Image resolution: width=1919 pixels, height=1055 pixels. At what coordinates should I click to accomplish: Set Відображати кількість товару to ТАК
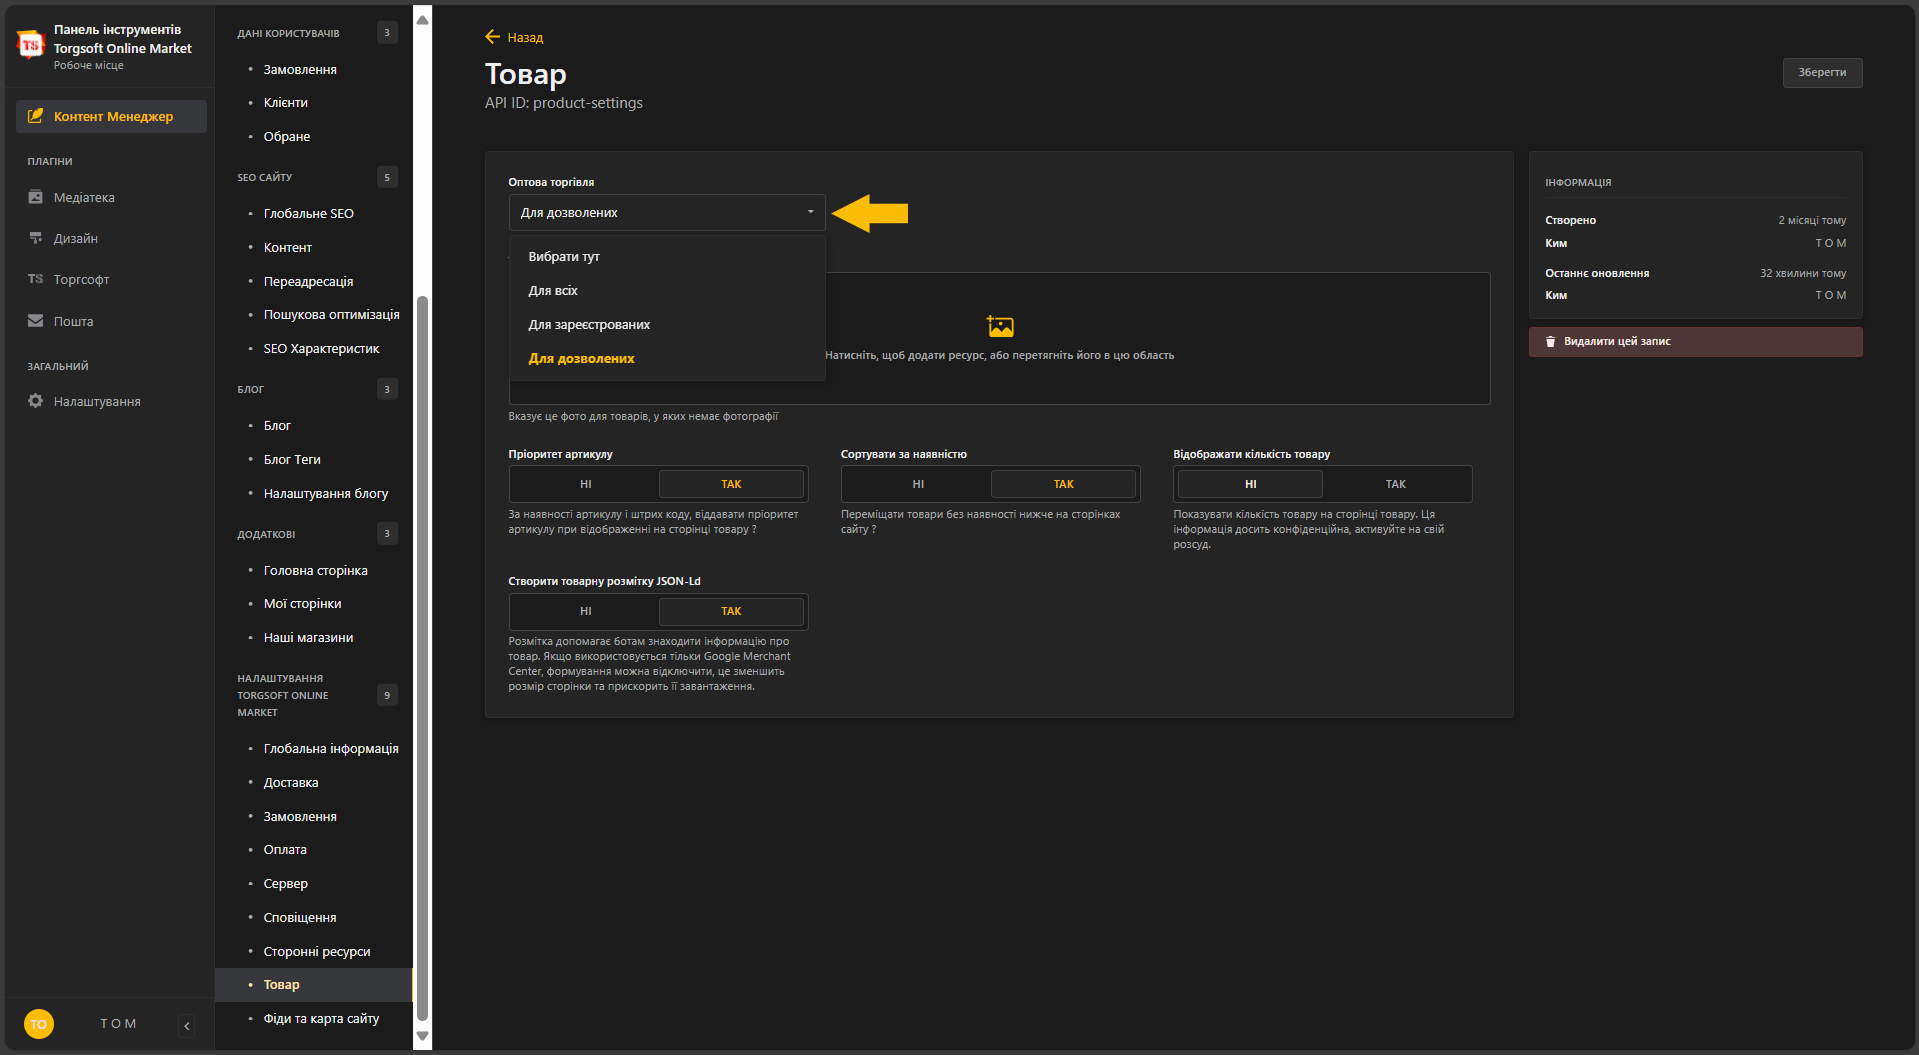(x=1396, y=484)
